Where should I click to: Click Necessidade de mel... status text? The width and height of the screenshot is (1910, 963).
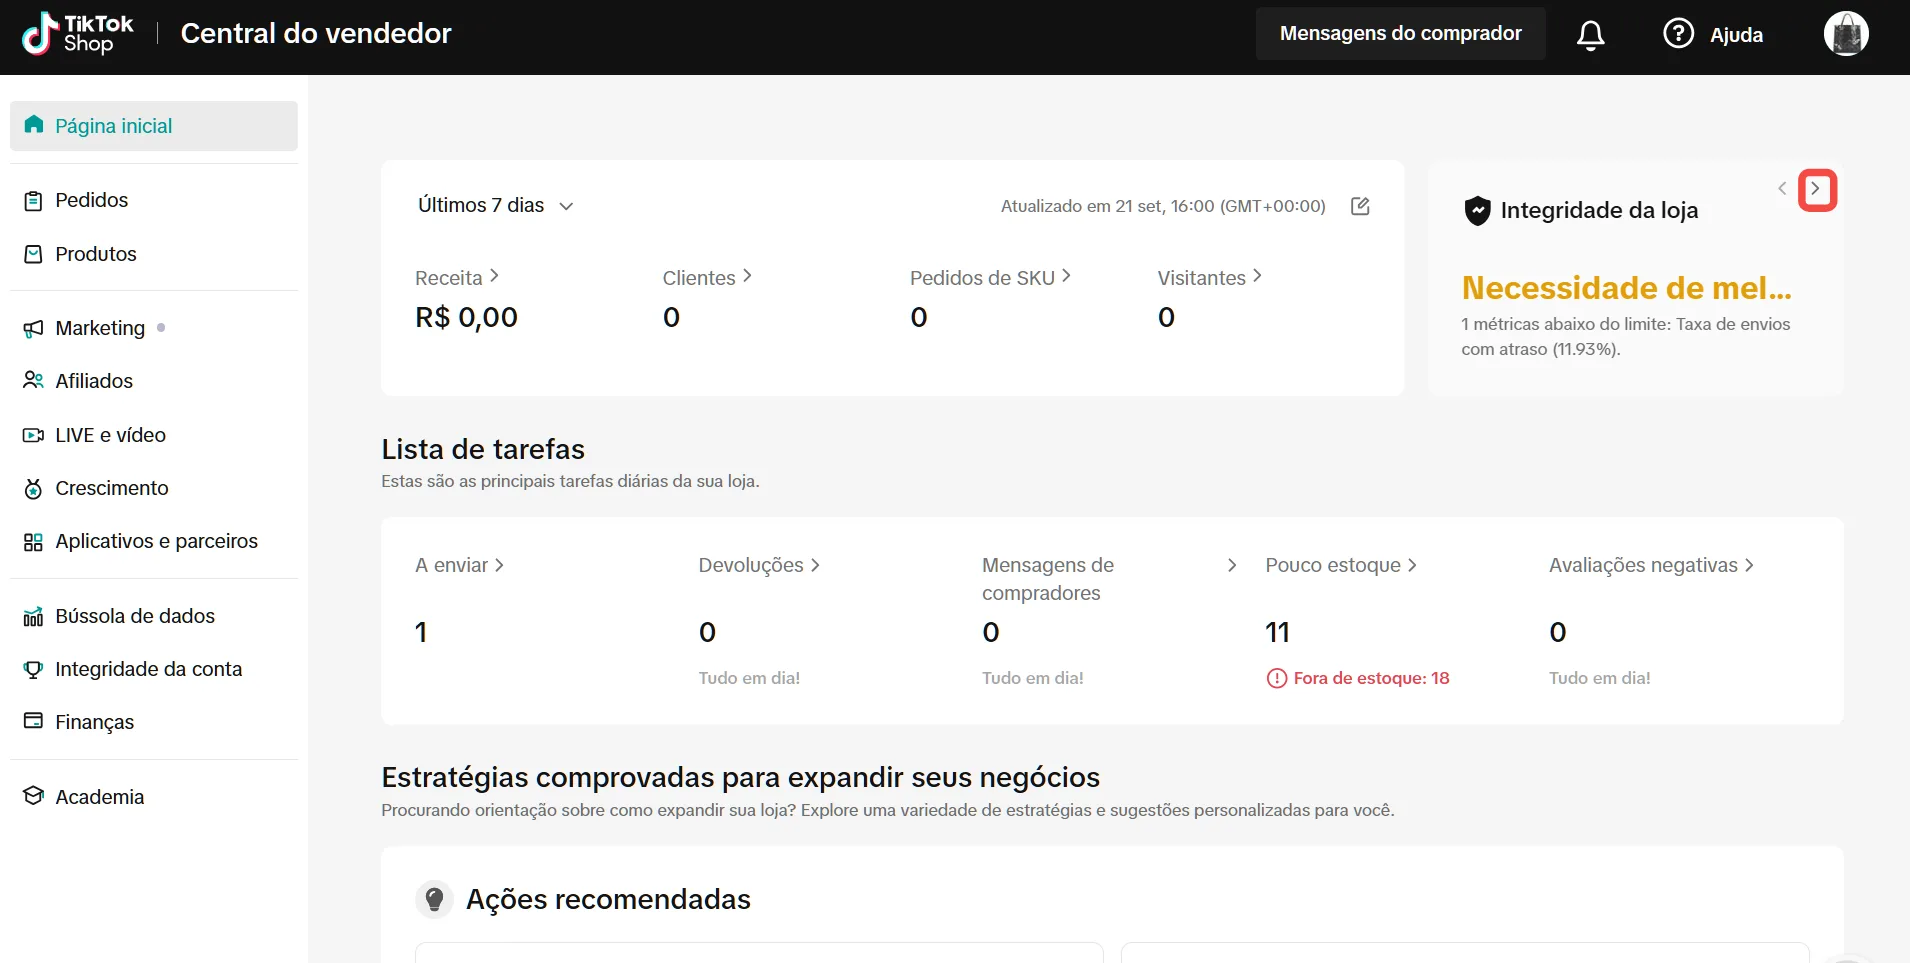(x=1626, y=288)
